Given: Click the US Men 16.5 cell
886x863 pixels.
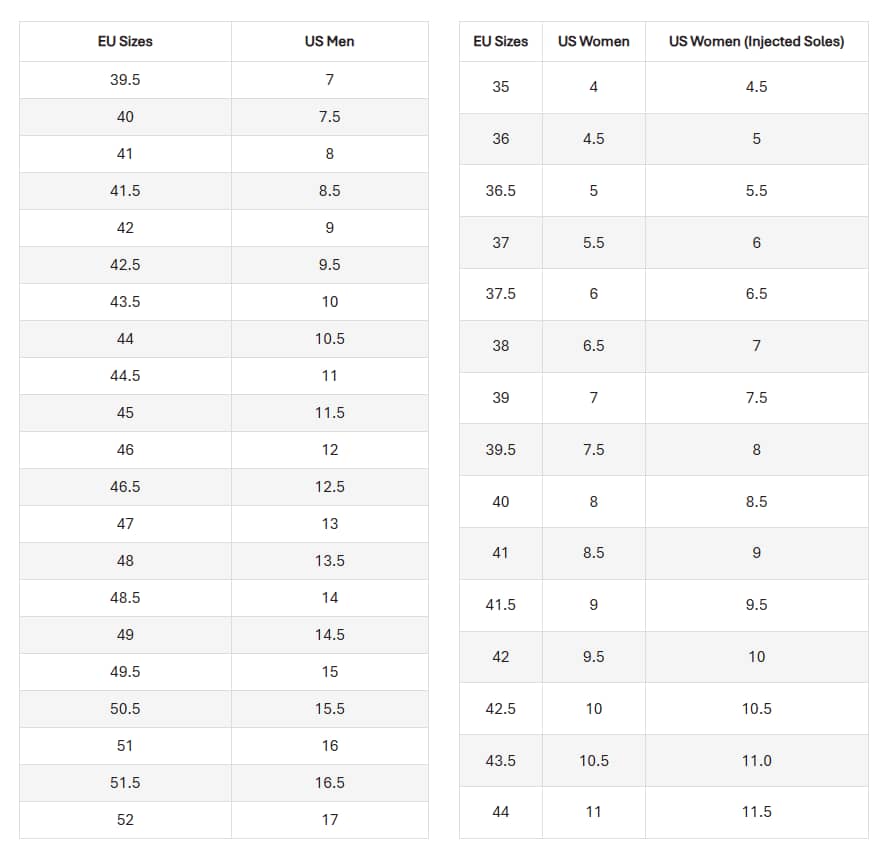Looking at the screenshot, I should coord(329,783).
